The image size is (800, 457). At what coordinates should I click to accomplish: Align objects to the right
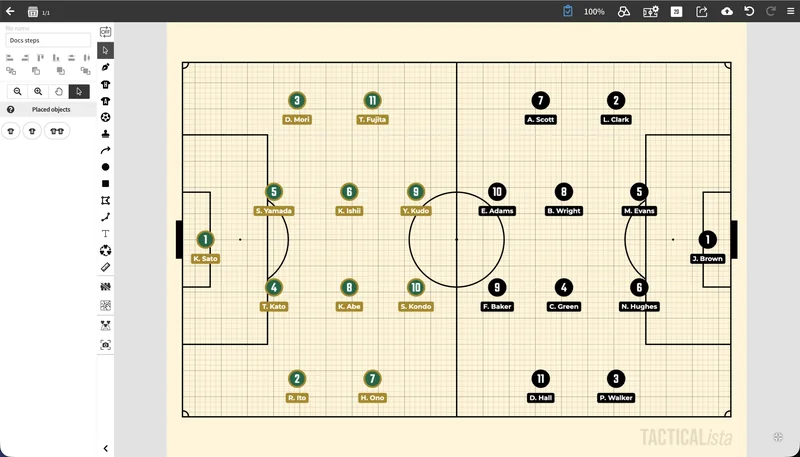pyautogui.click(x=25, y=58)
